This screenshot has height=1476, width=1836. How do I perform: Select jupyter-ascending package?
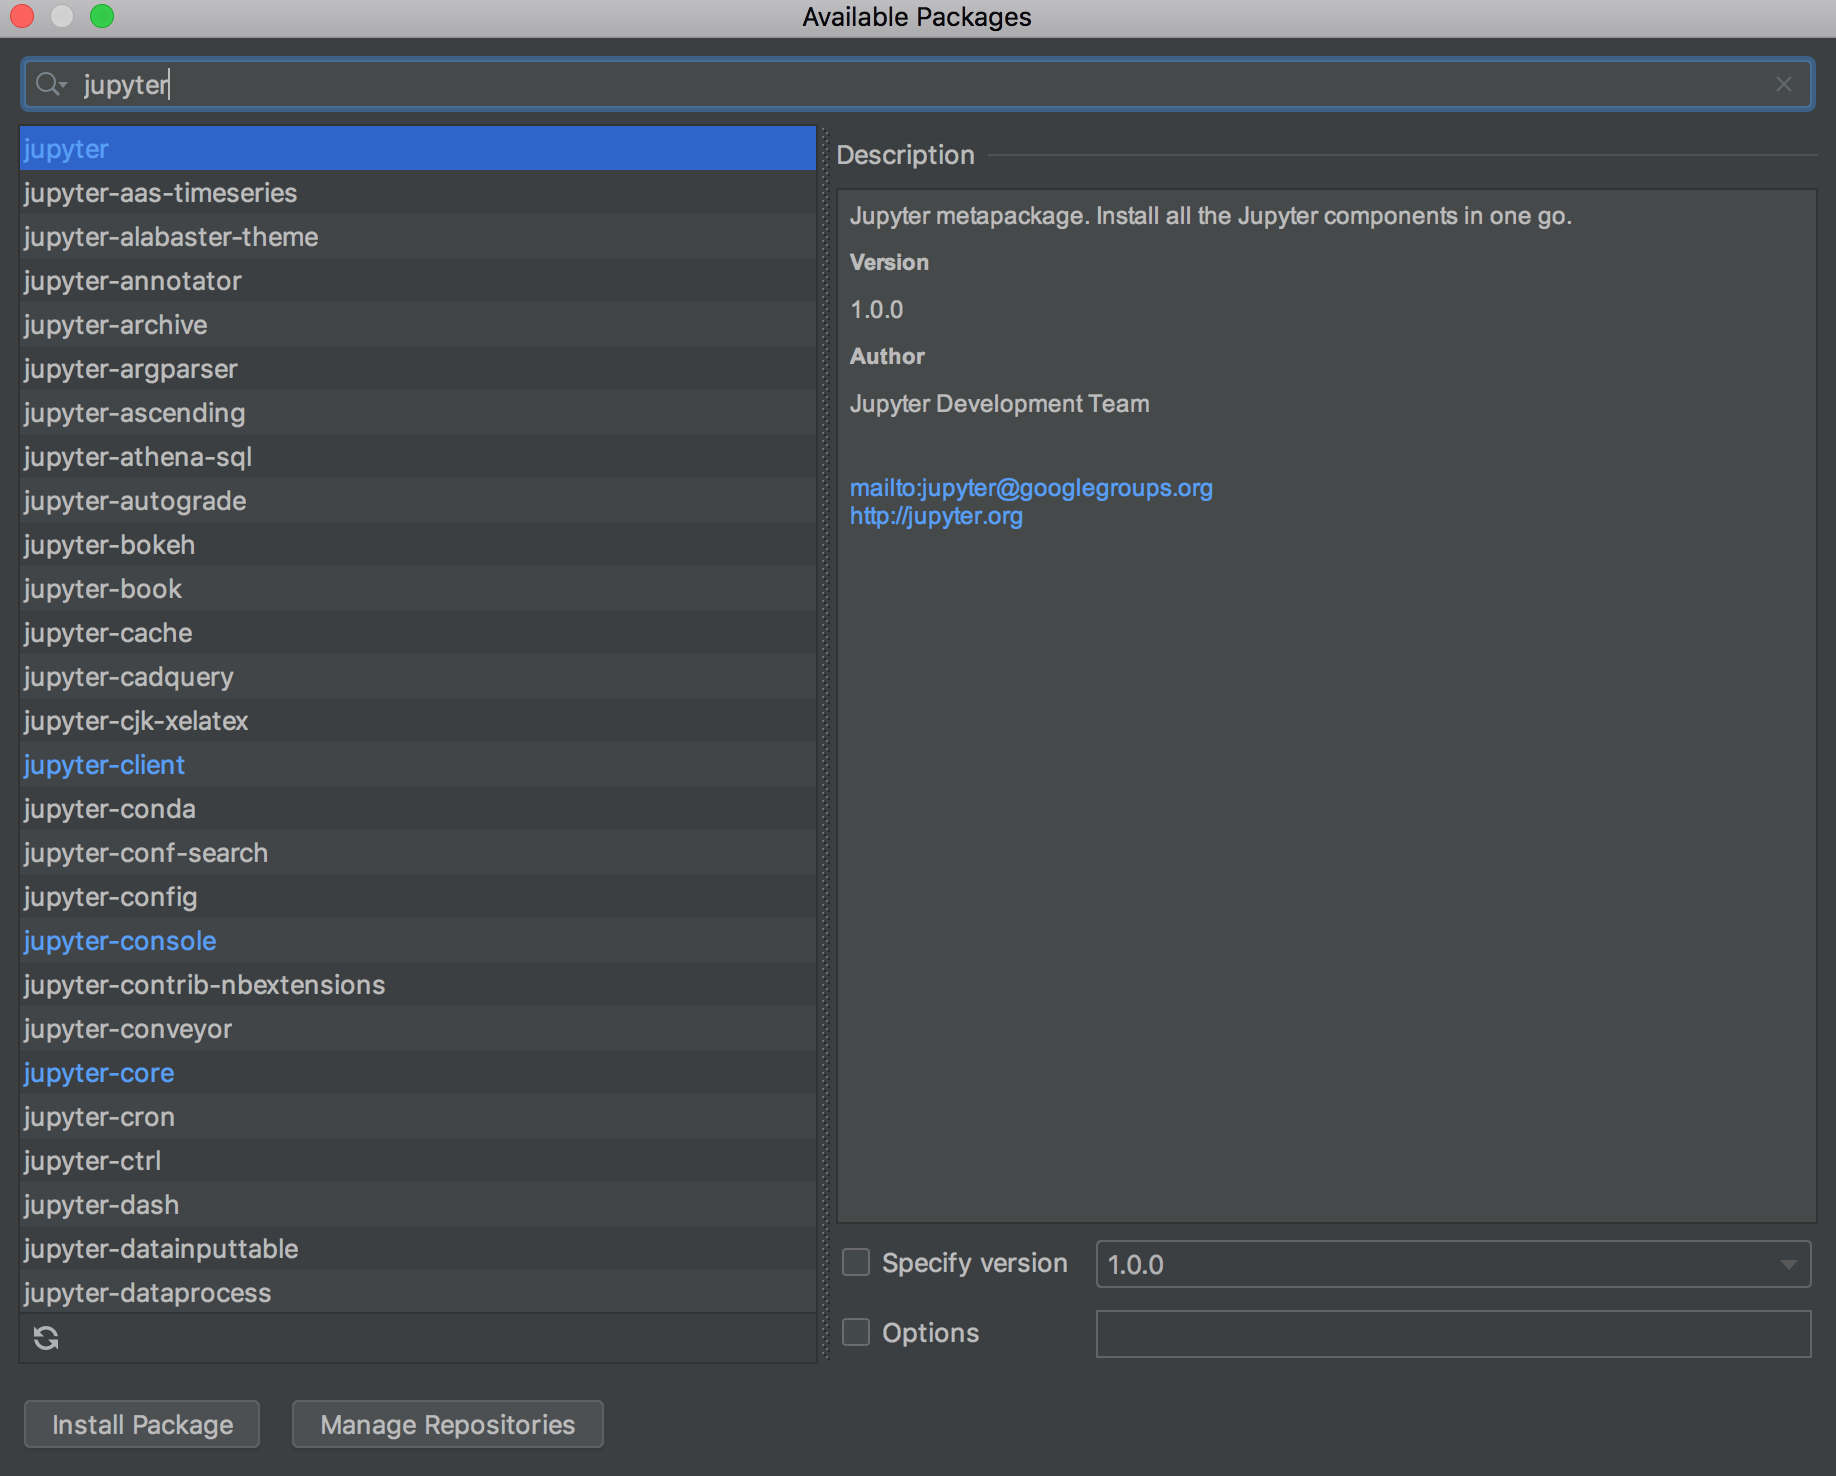(418, 412)
